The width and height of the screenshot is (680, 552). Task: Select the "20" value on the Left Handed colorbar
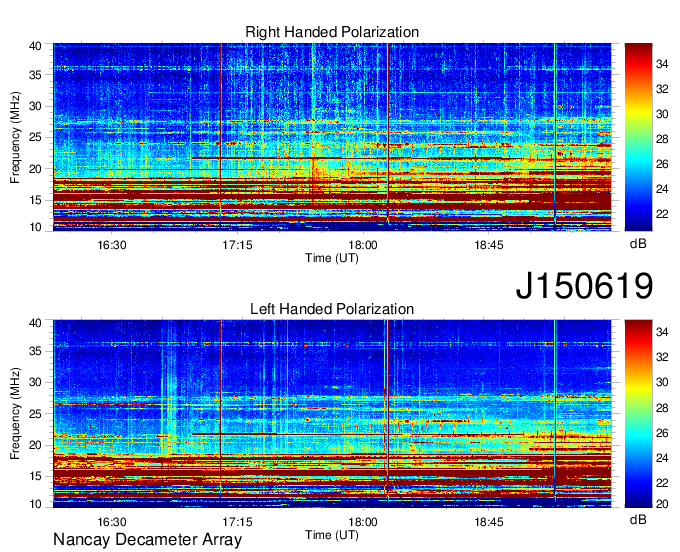(662, 504)
